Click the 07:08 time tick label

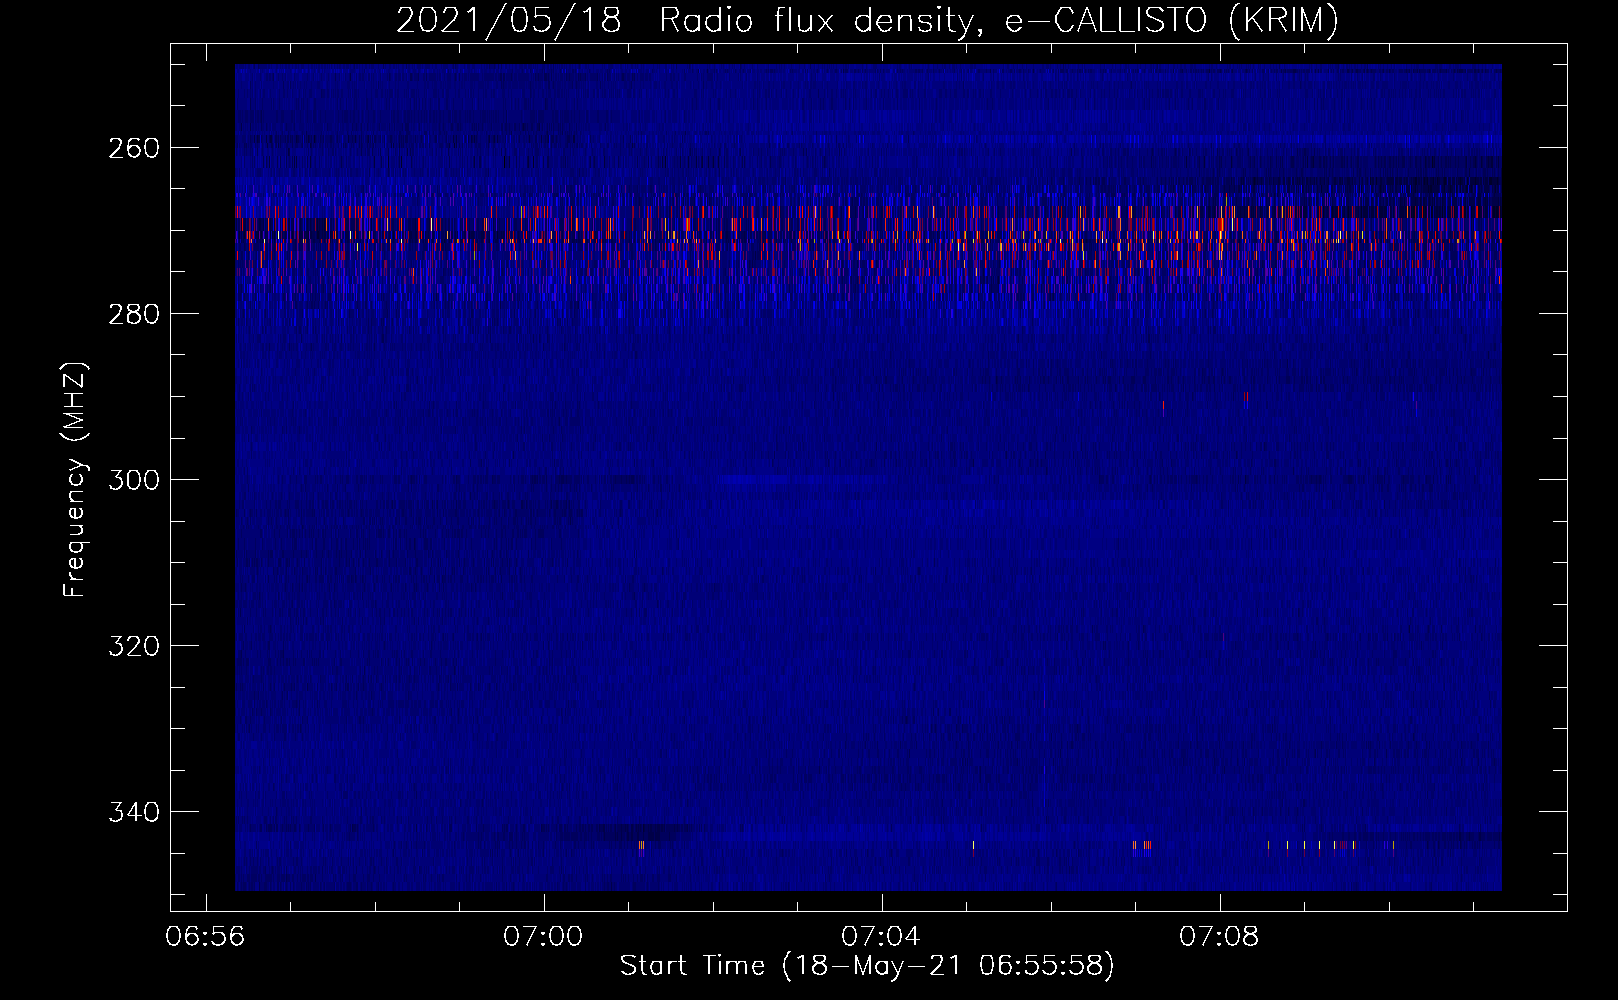tap(1219, 937)
